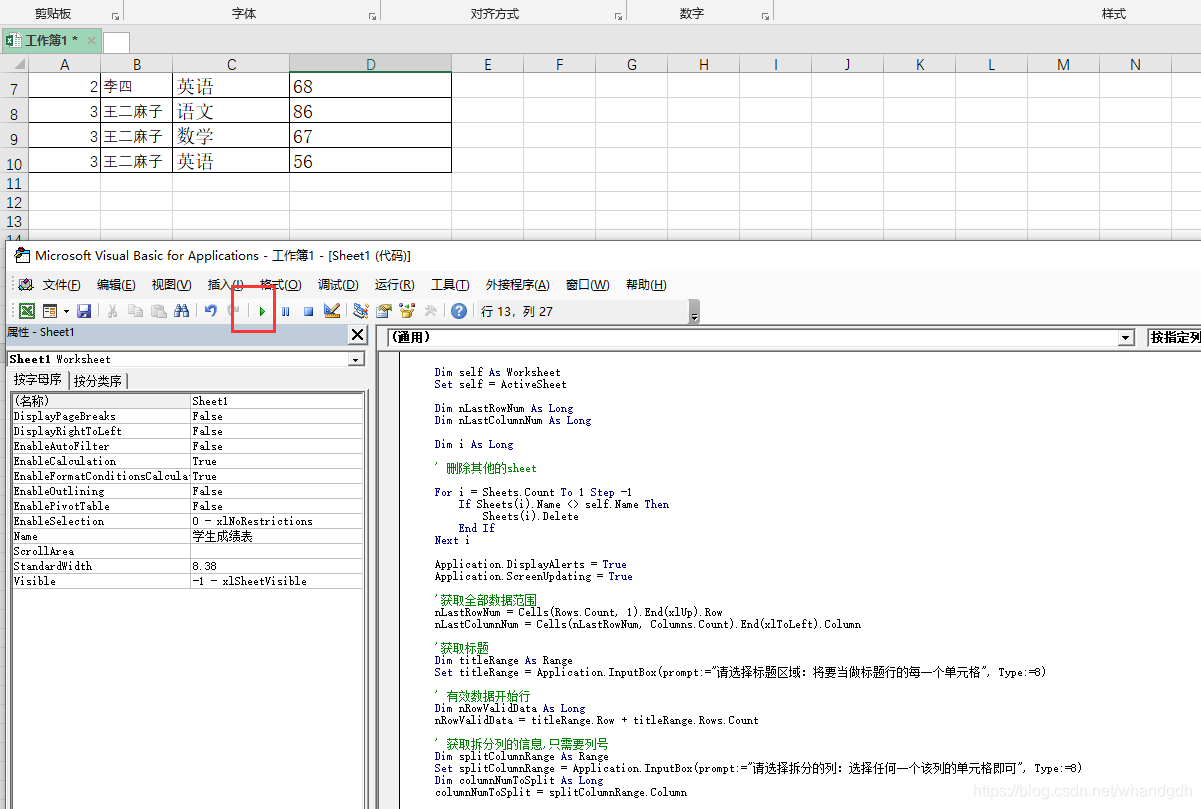Open the 运行(R) menu
Screen dimensions: 1201x809
coord(394,285)
